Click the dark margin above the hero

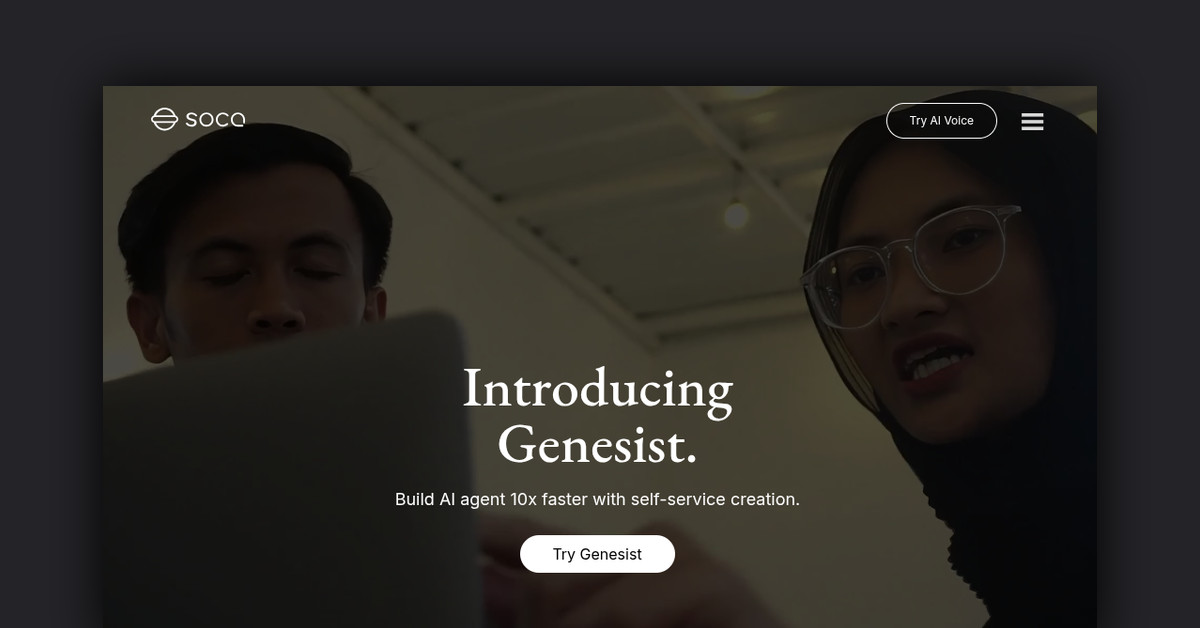pyautogui.click(x=600, y=42)
